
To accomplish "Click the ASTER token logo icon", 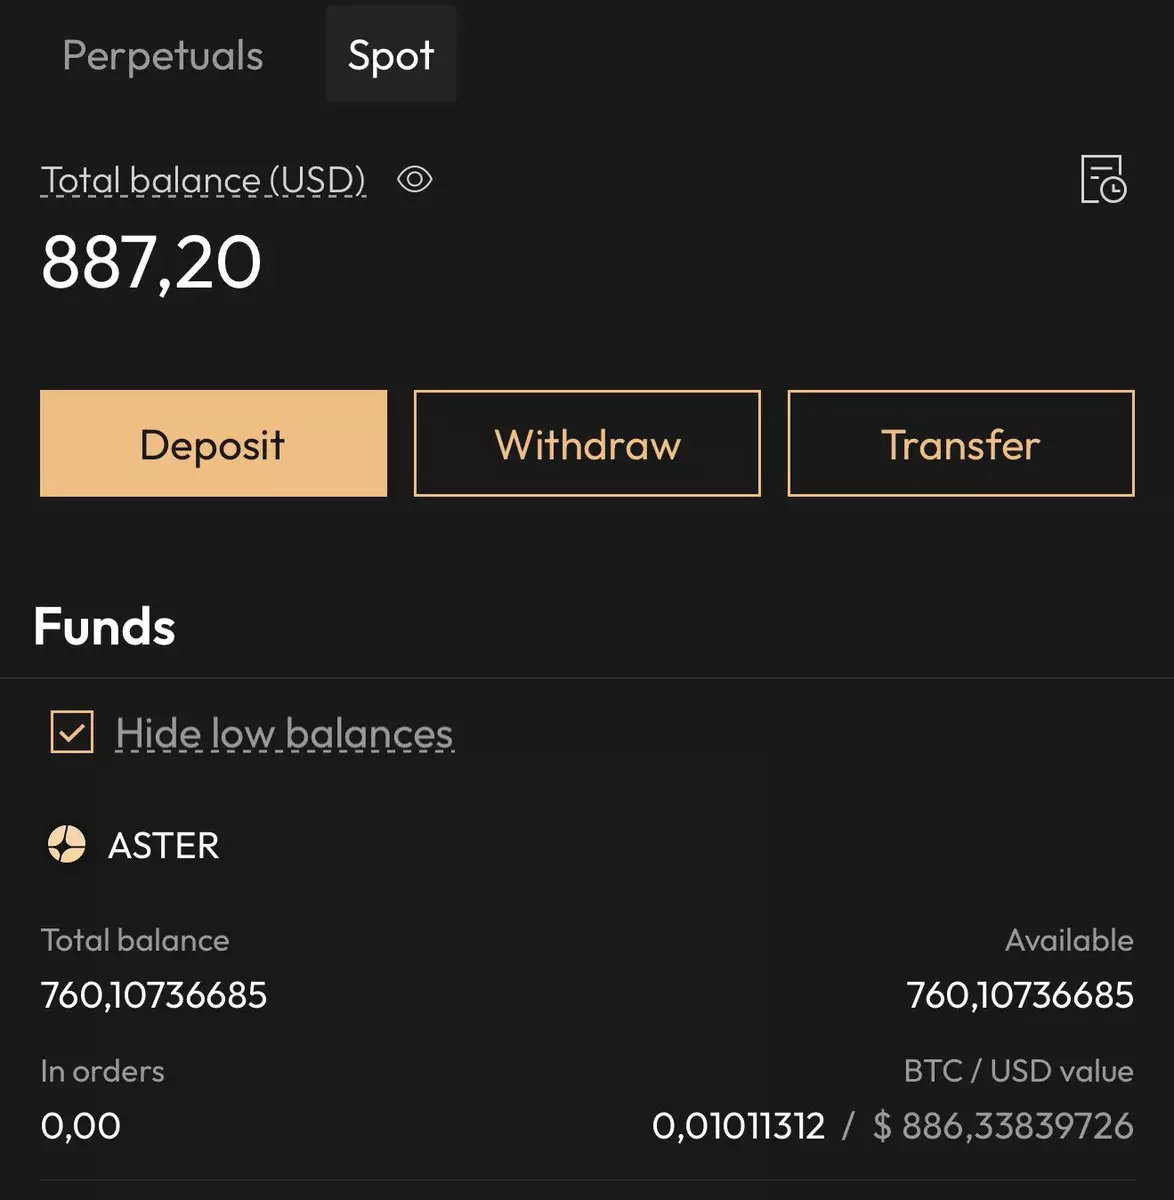I will 67,845.
